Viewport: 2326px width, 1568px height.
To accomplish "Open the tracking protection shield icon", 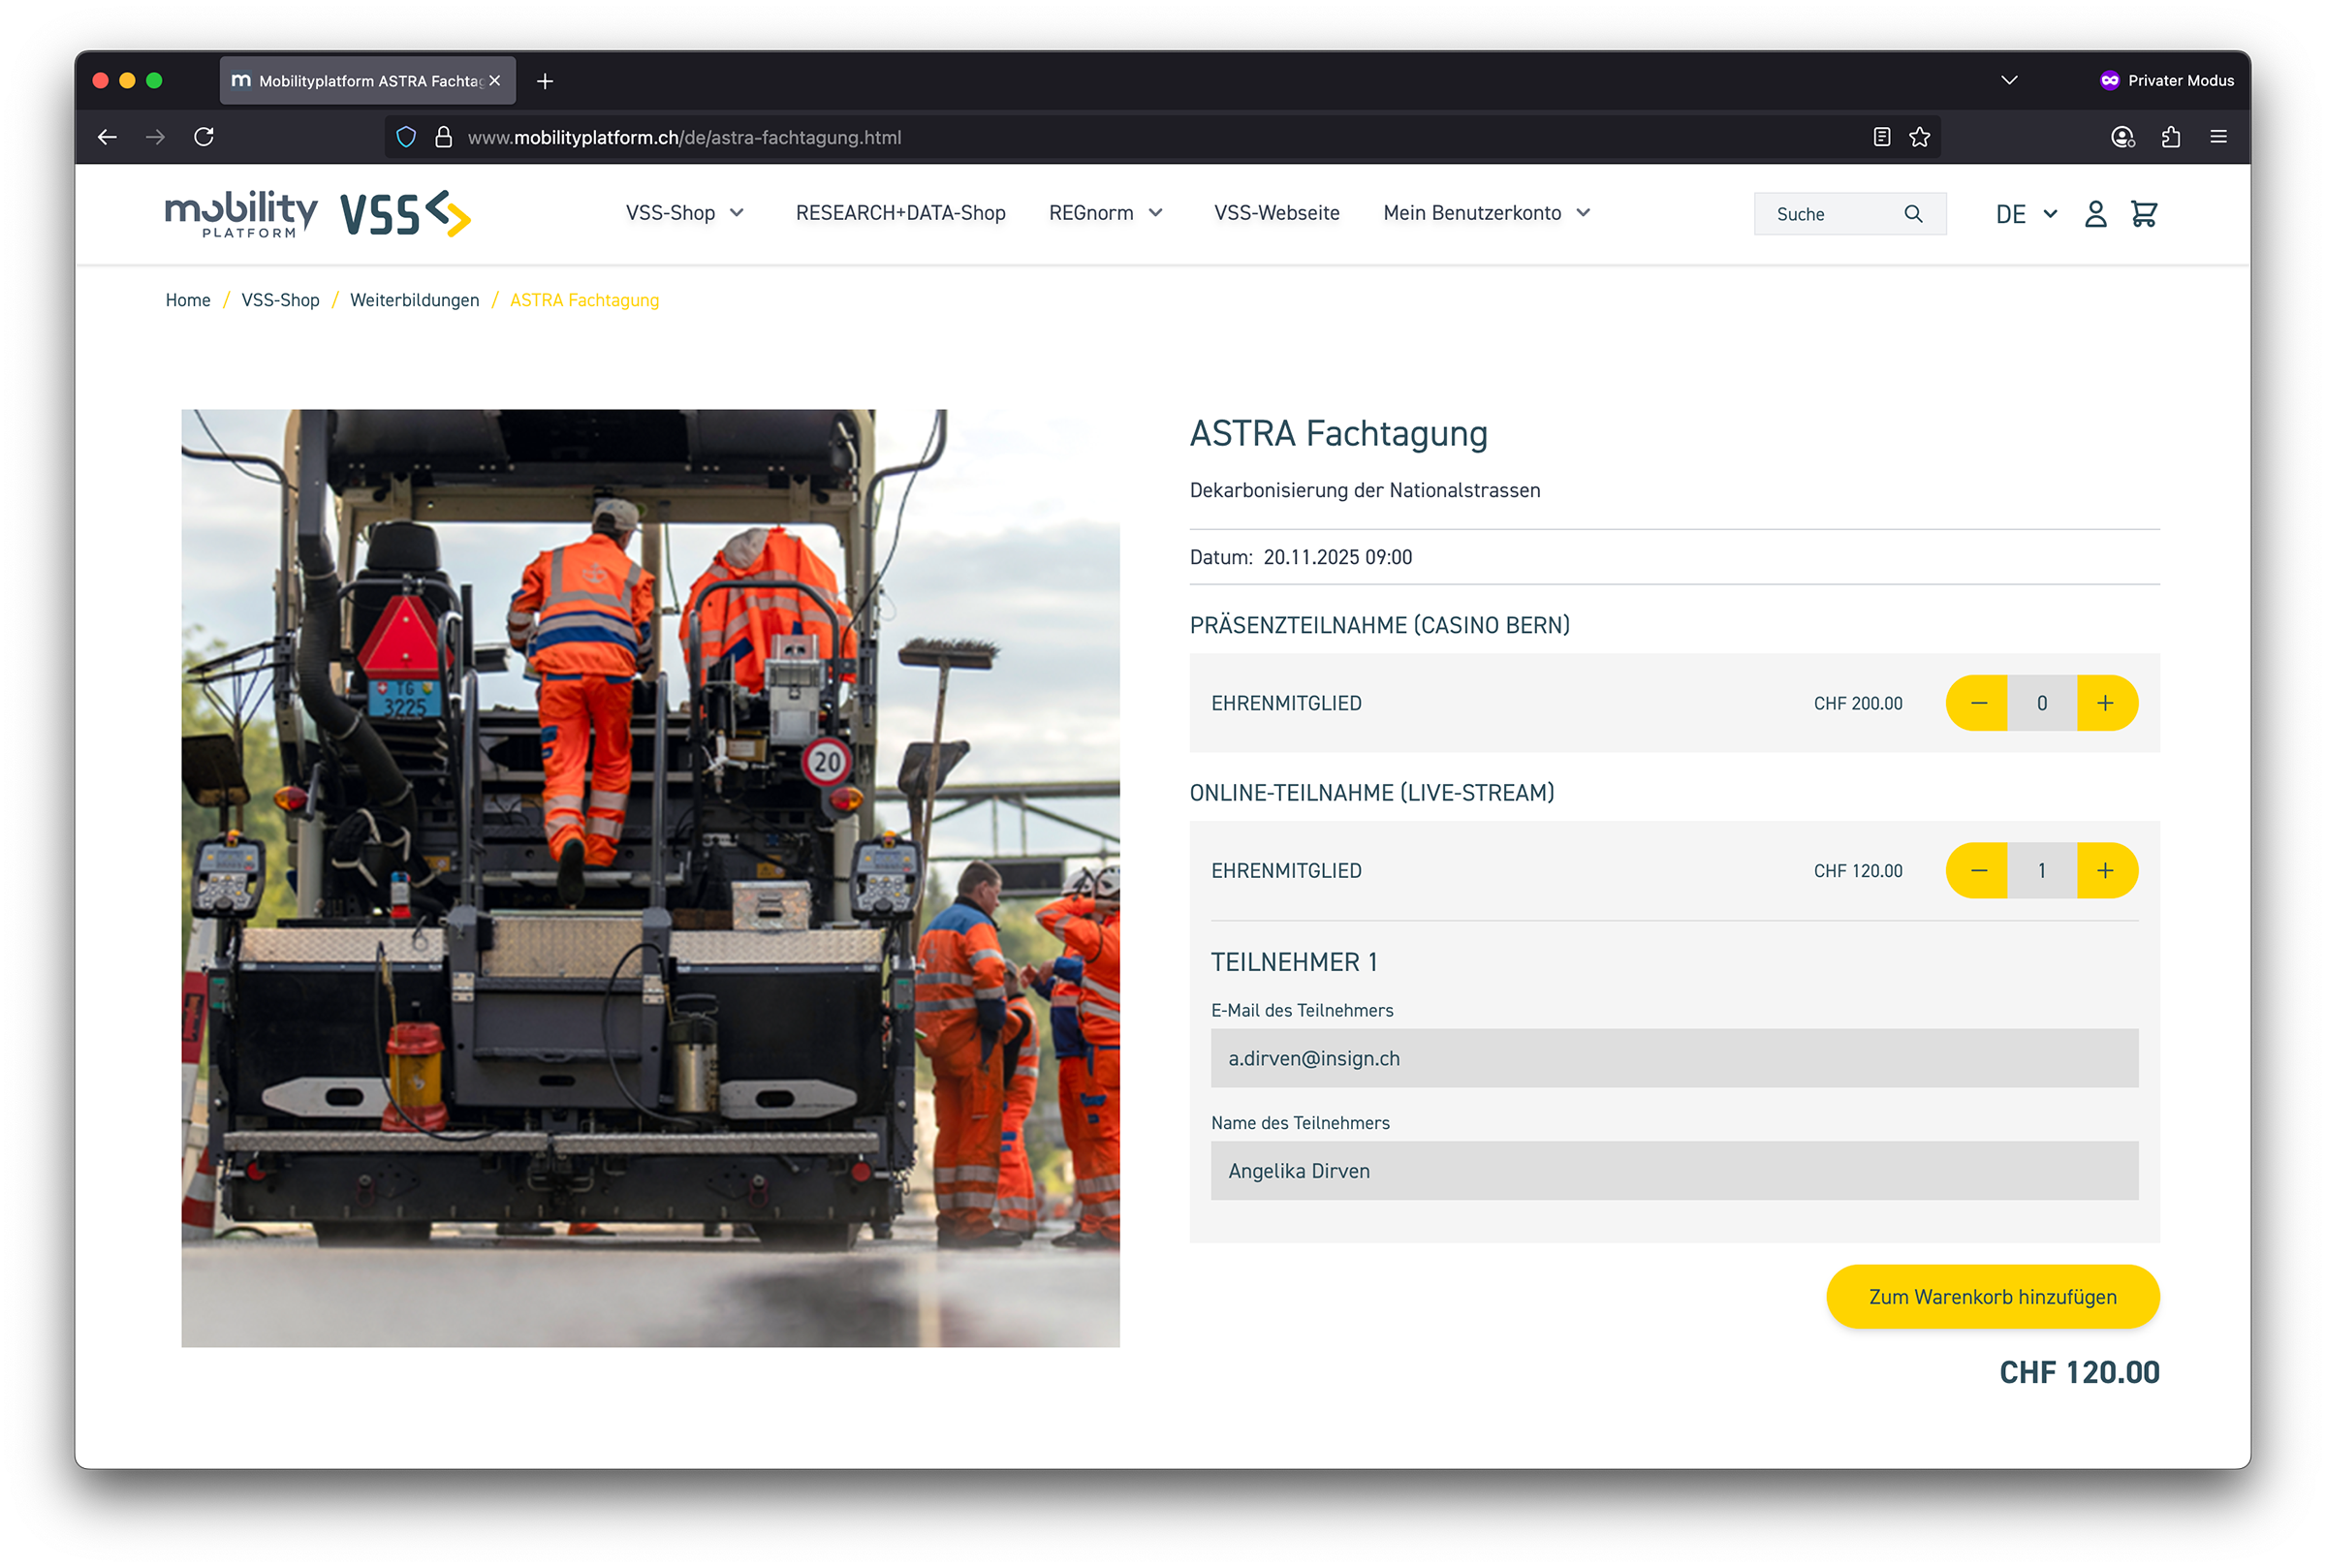I will (x=406, y=137).
